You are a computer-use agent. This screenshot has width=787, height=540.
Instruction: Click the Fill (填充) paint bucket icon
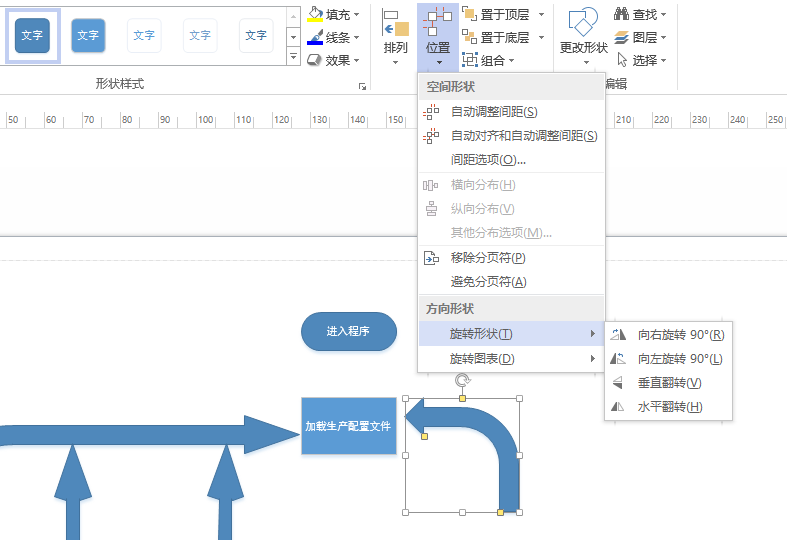click(315, 14)
